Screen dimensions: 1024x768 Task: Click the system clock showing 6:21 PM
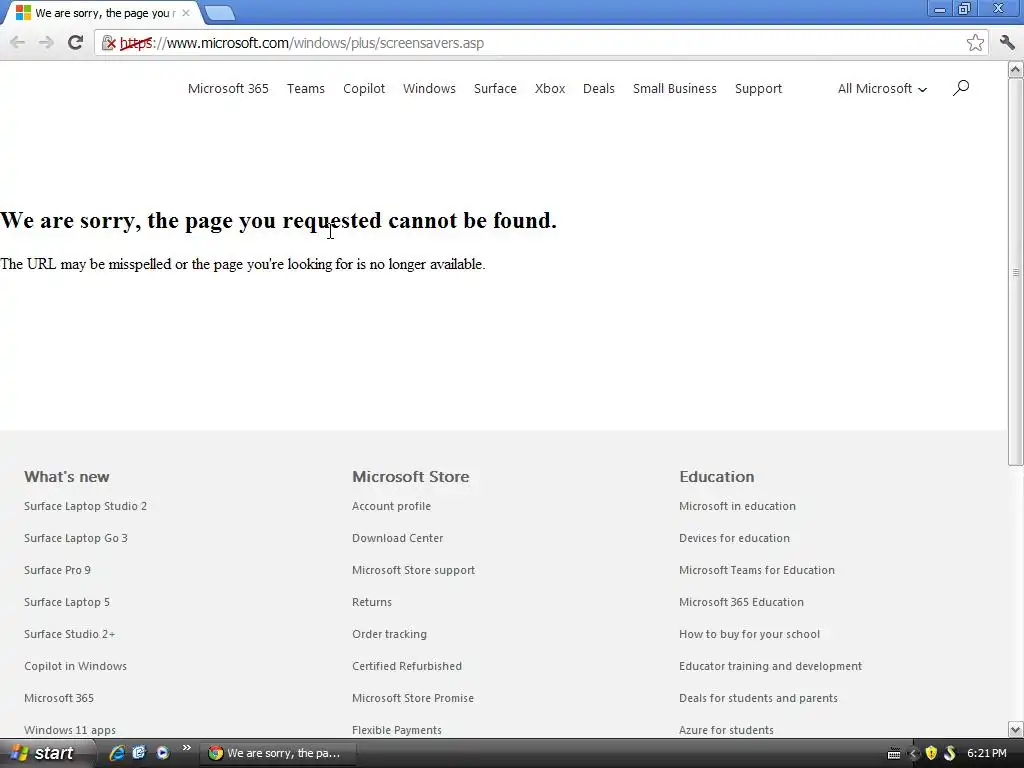(986, 754)
